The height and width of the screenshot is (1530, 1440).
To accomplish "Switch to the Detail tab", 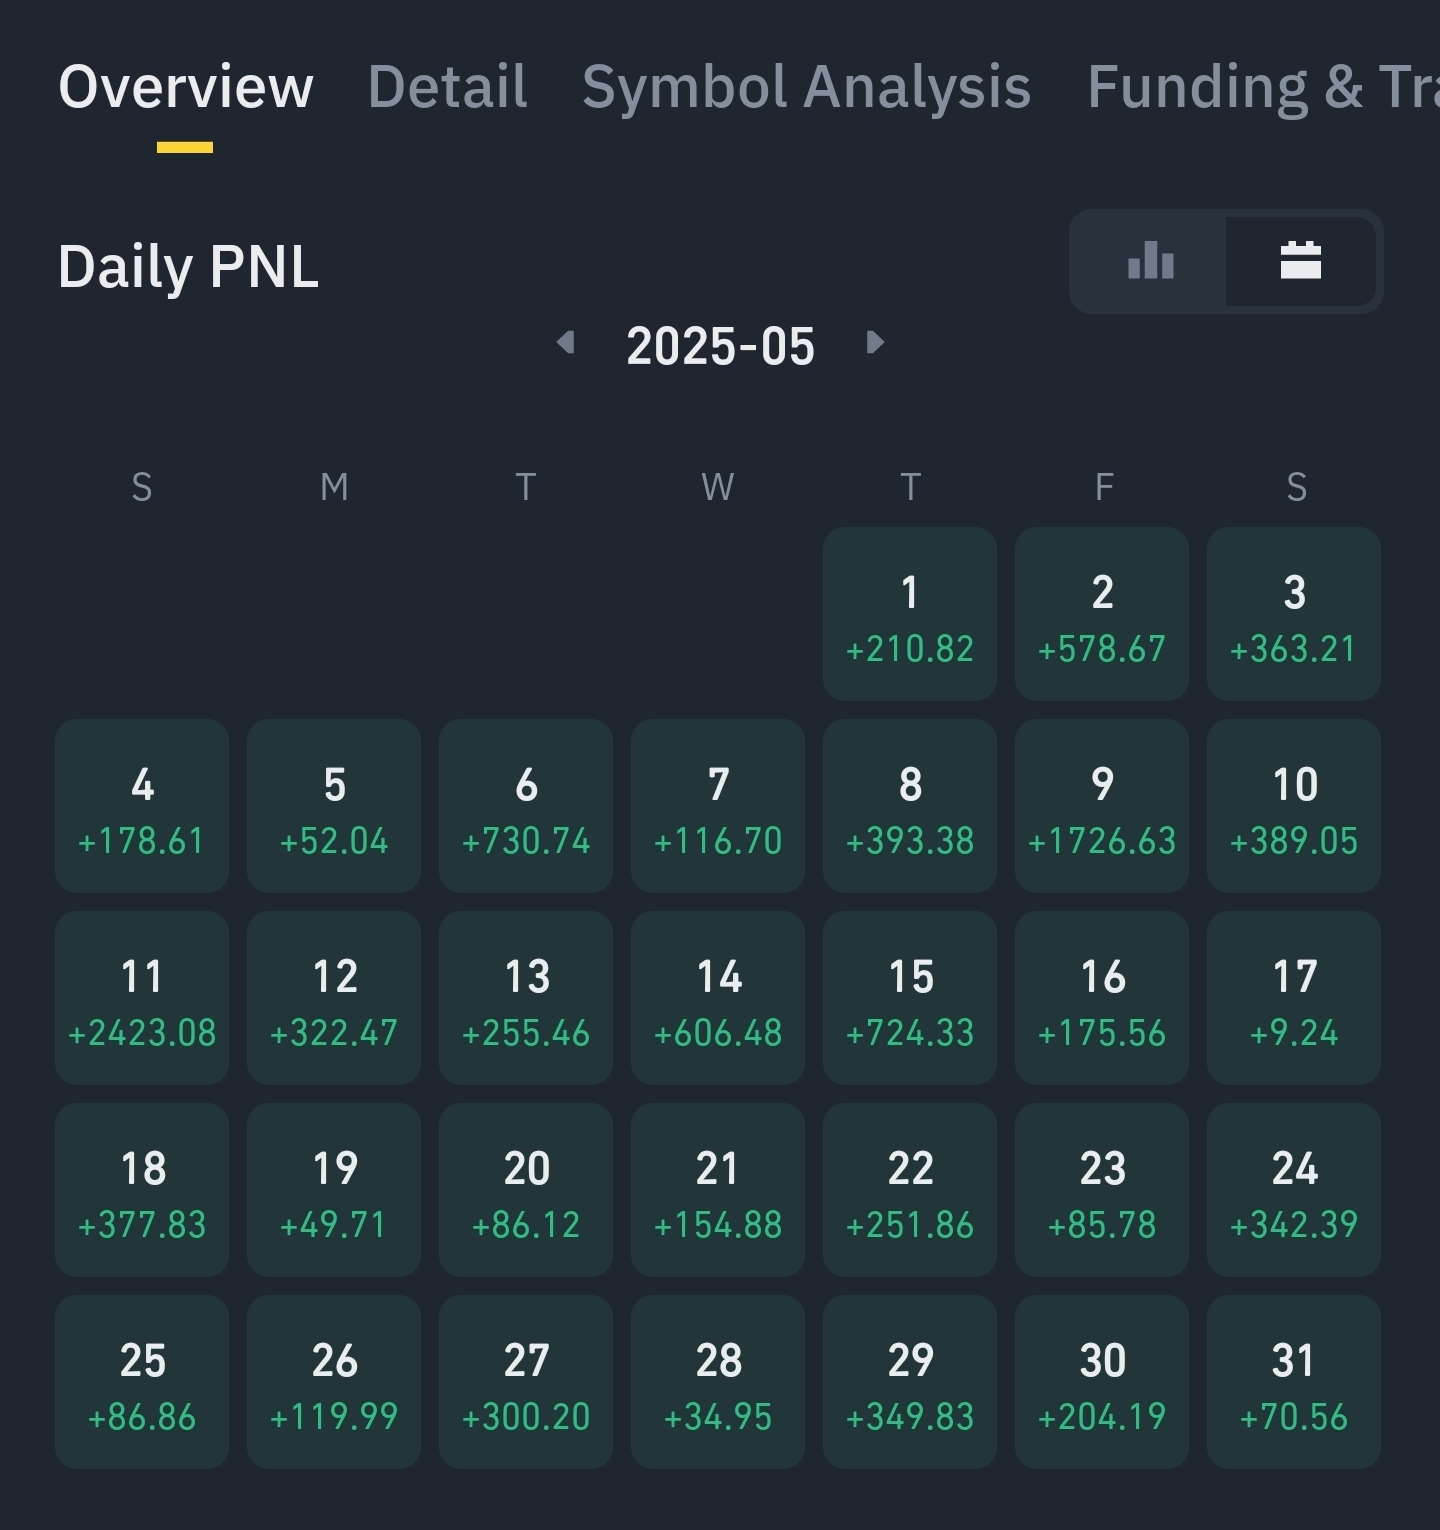I will [x=447, y=86].
